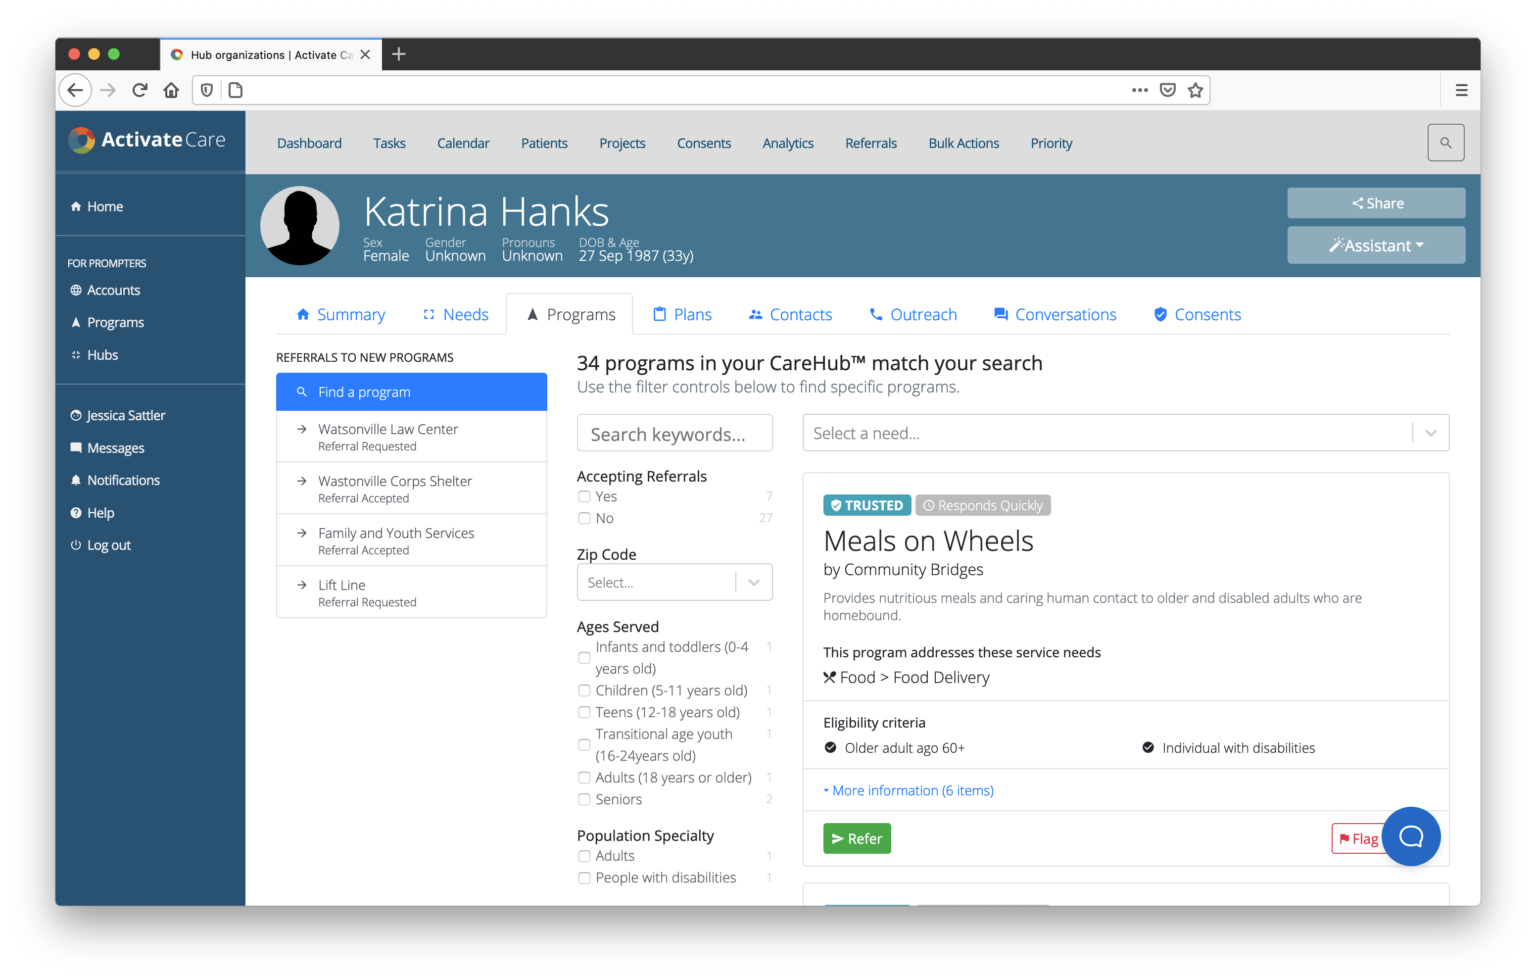Screen dimensions: 1536x979
Task: Click the tracking protection shield icon
Action: [x=207, y=90]
